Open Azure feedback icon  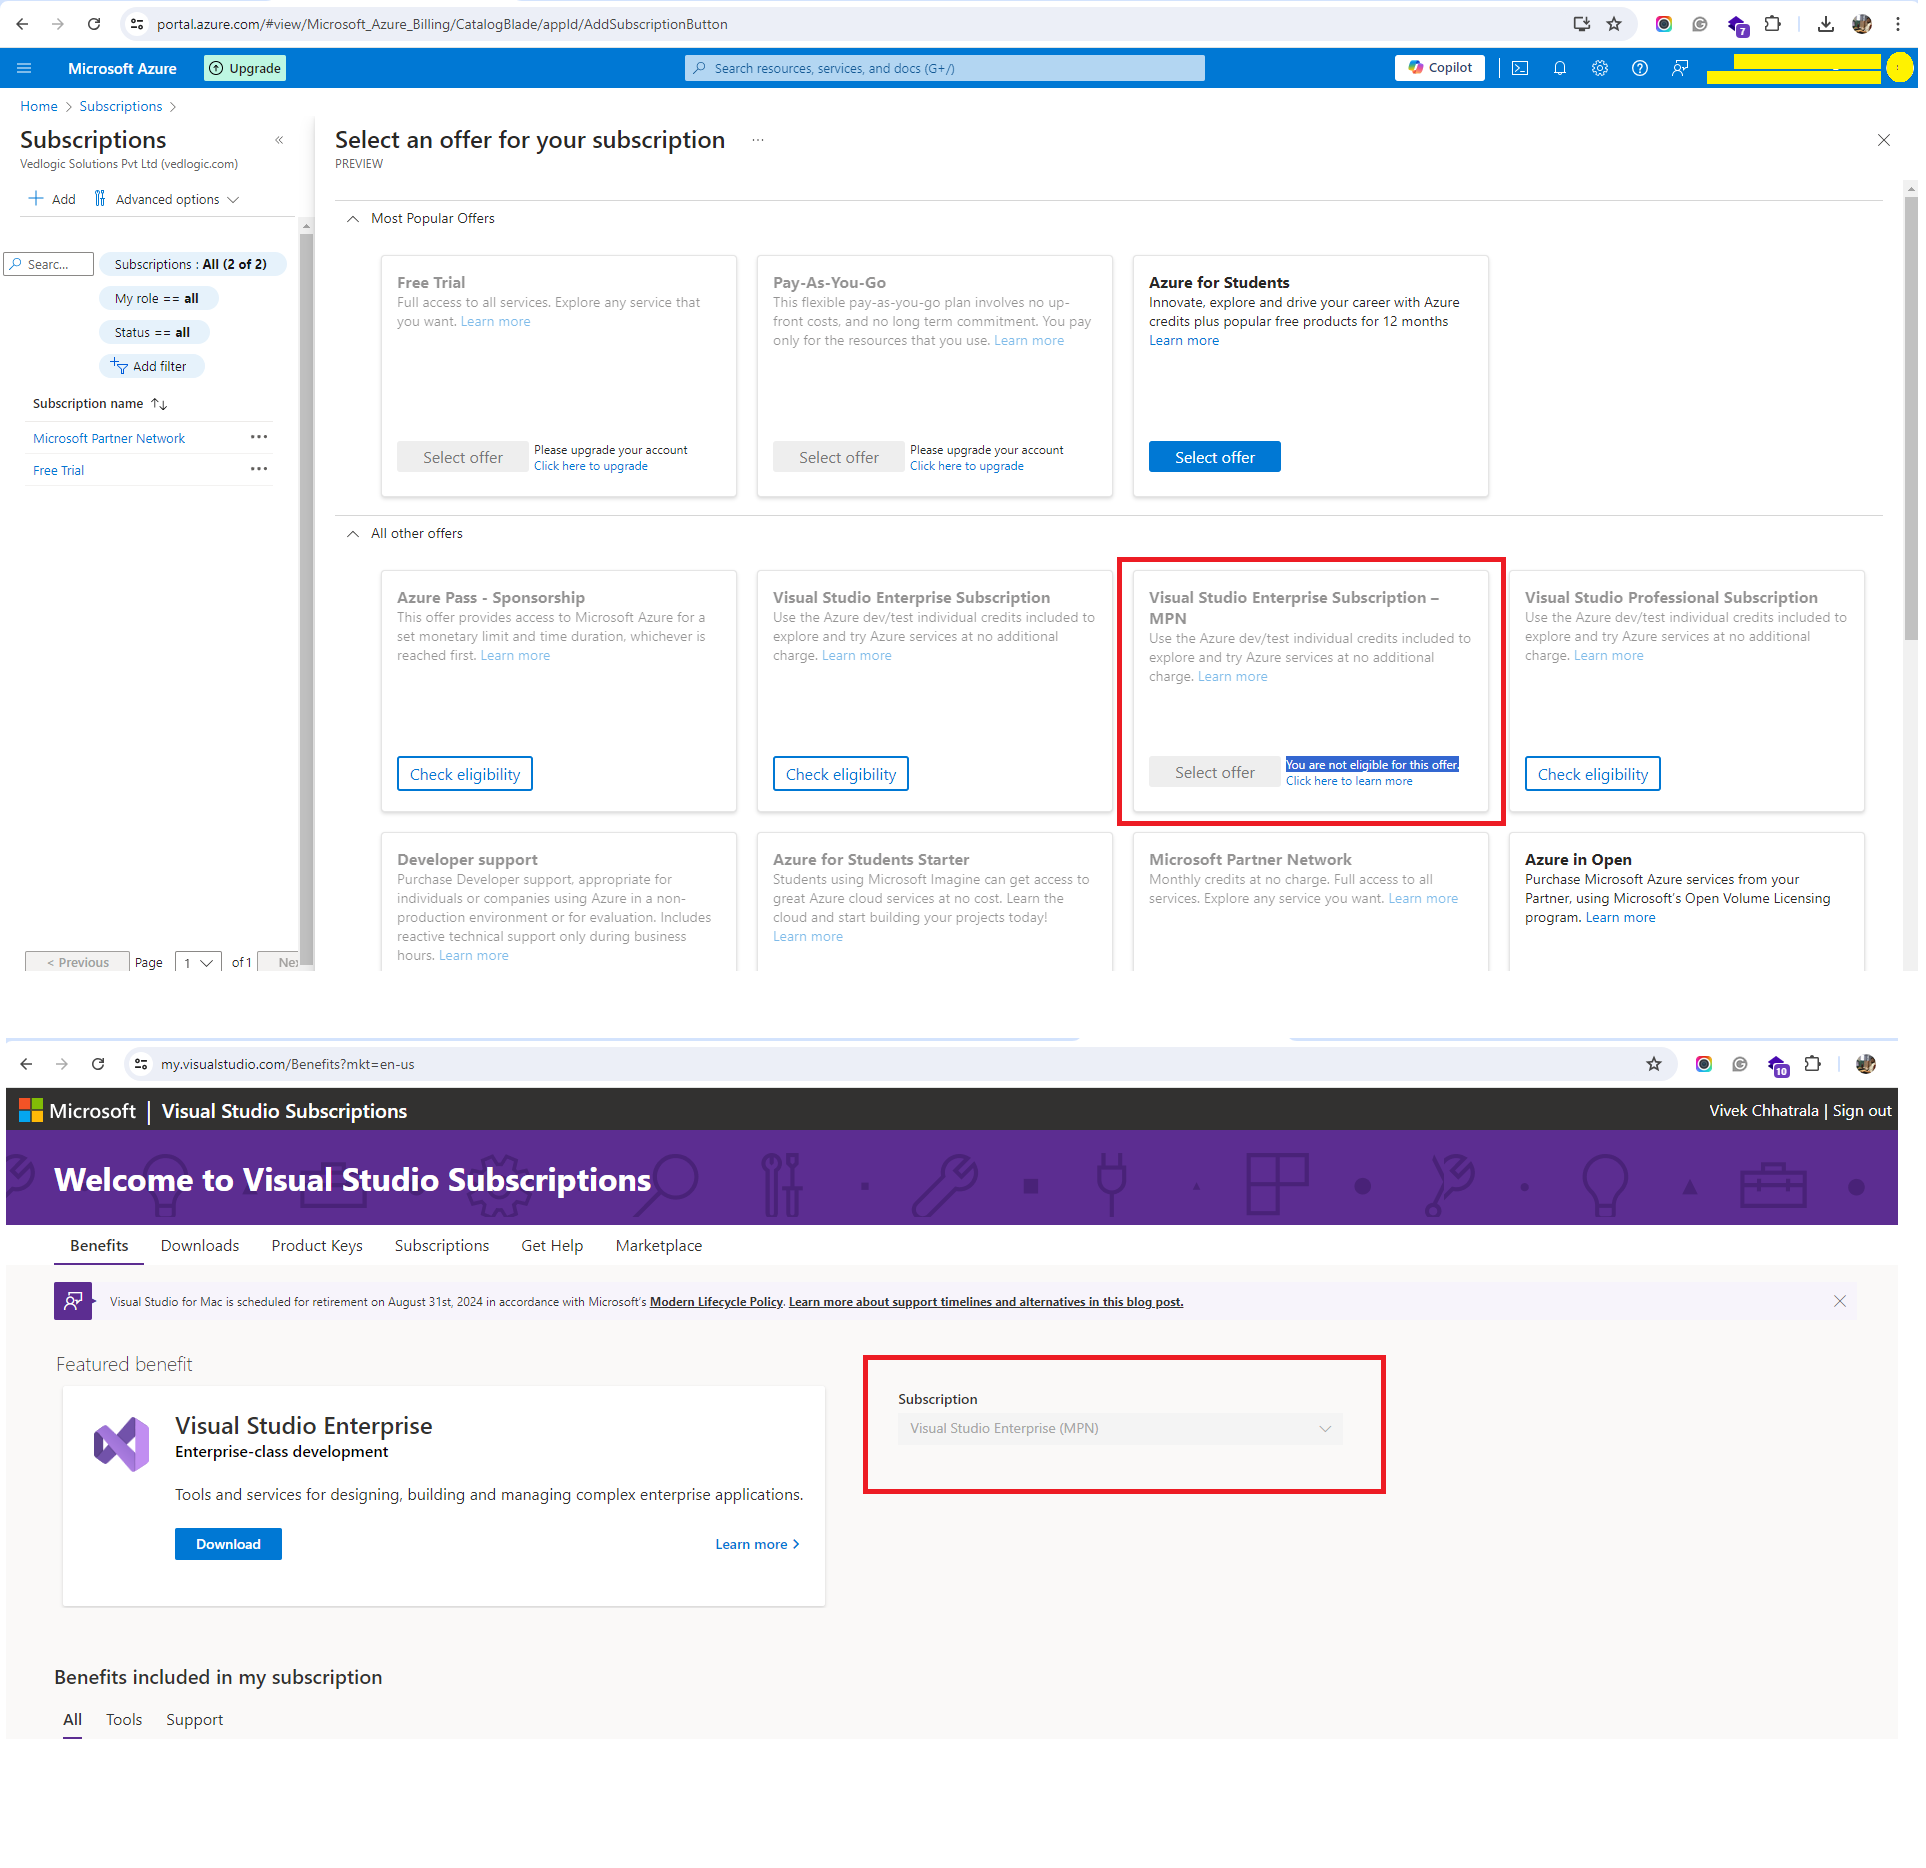click(1680, 68)
